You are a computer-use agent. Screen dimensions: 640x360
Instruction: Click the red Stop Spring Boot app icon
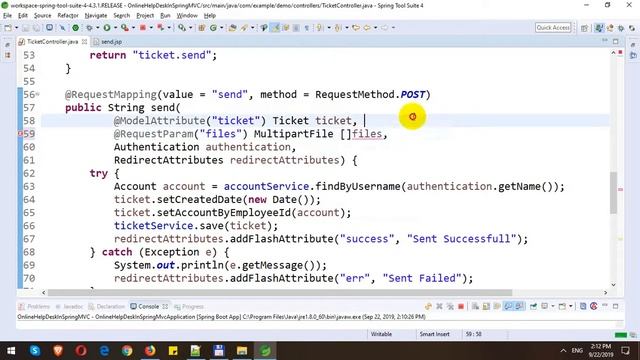tap(142, 28)
